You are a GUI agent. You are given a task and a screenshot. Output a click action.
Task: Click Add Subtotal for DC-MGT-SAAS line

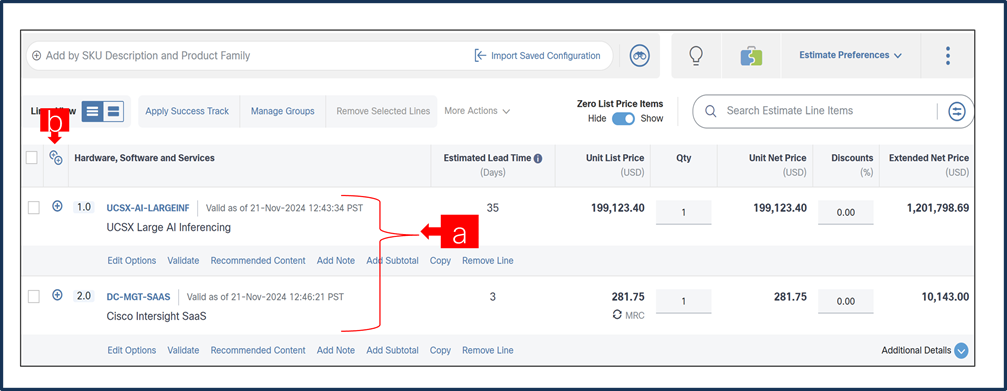392,351
